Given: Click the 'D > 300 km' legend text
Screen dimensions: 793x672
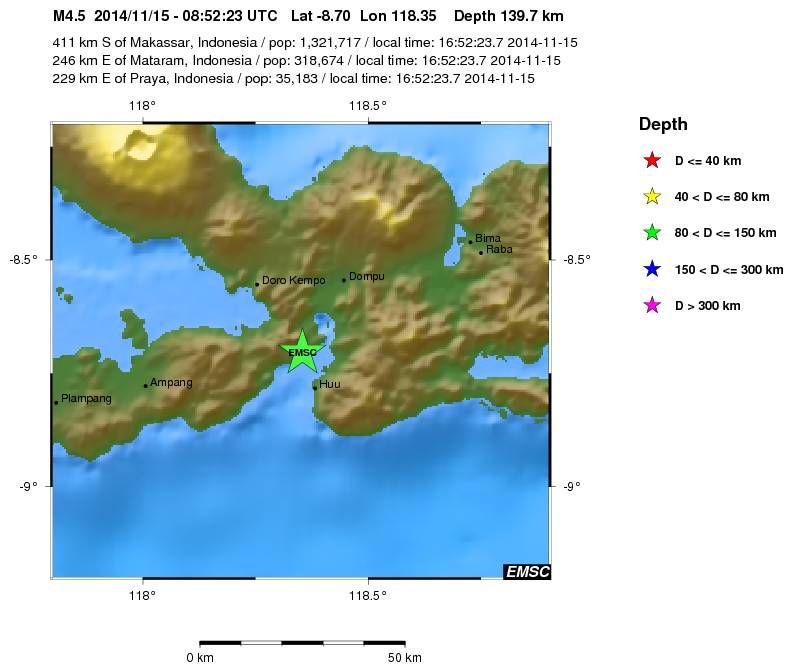Looking at the screenshot, I should click(x=708, y=305).
